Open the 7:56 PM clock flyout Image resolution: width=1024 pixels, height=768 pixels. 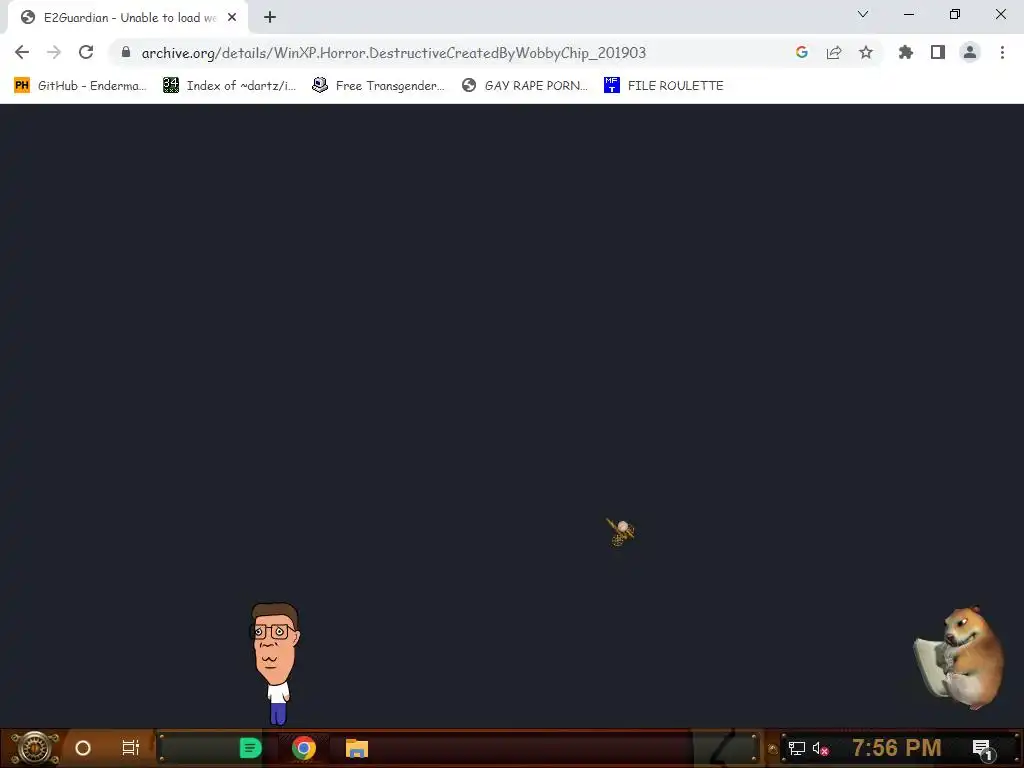(x=897, y=748)
